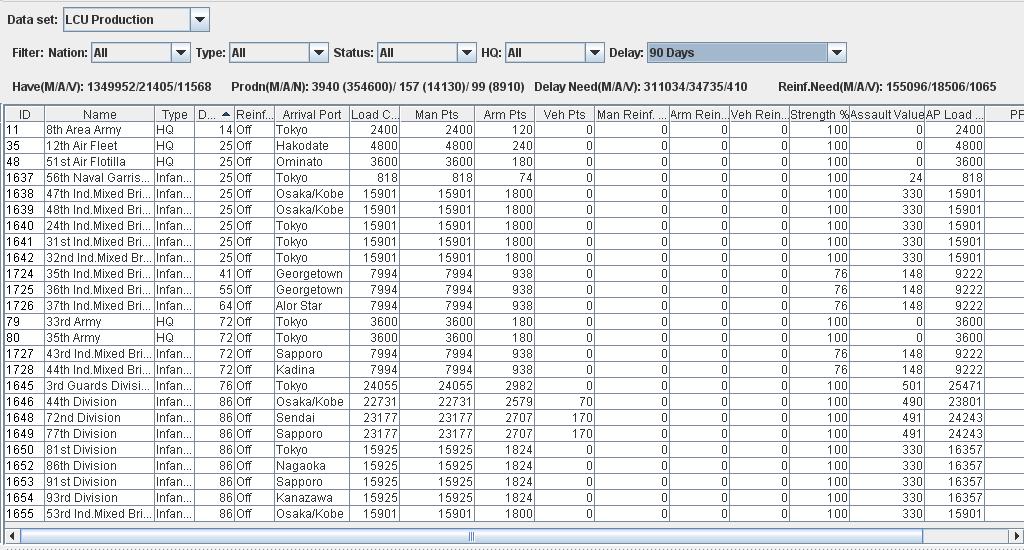
Task: Expand the Status filter dropdown
Action: click(466, 53)
